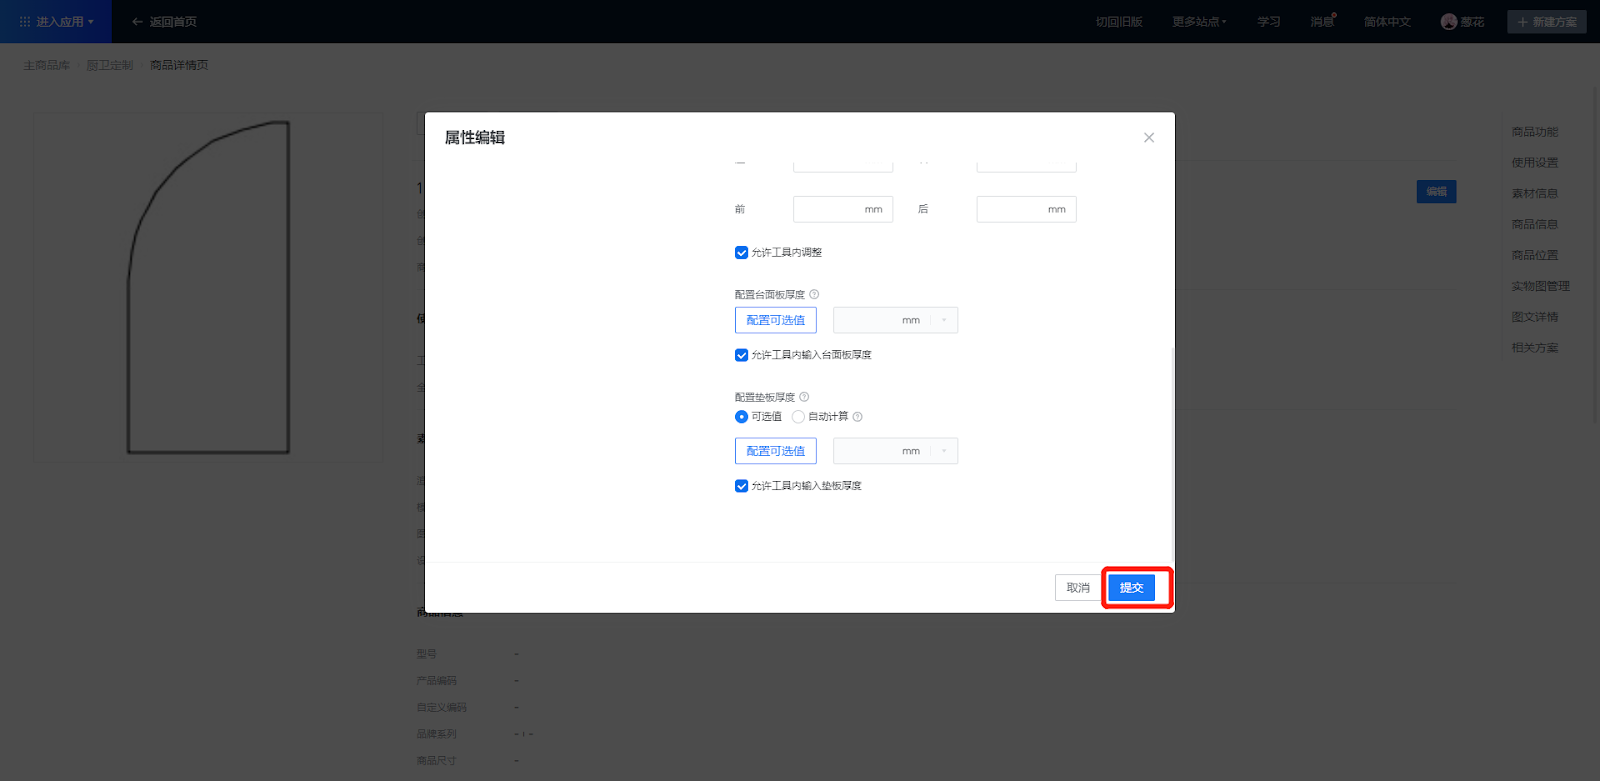
Task: Click the product shape thumbnail image
Action: tap(209, 288)
